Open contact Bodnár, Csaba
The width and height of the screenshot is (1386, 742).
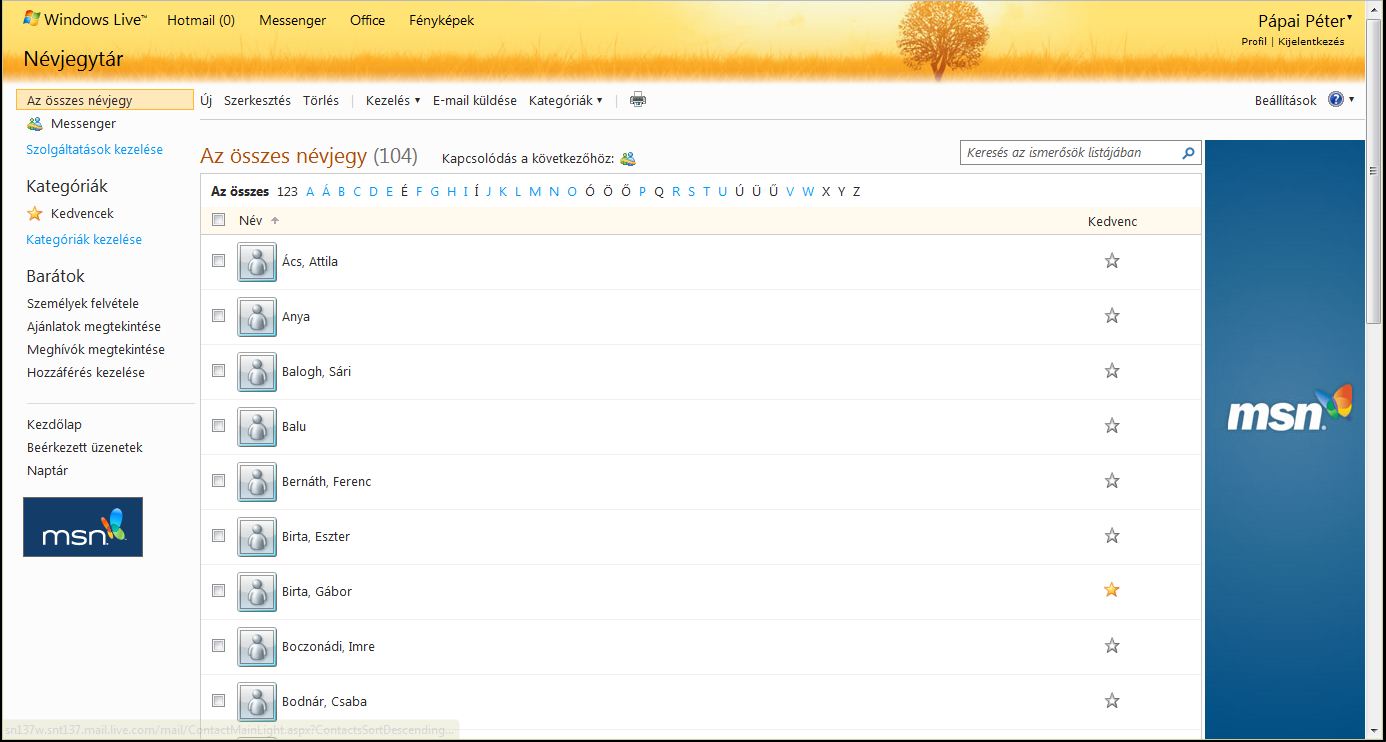coord(324,701)
